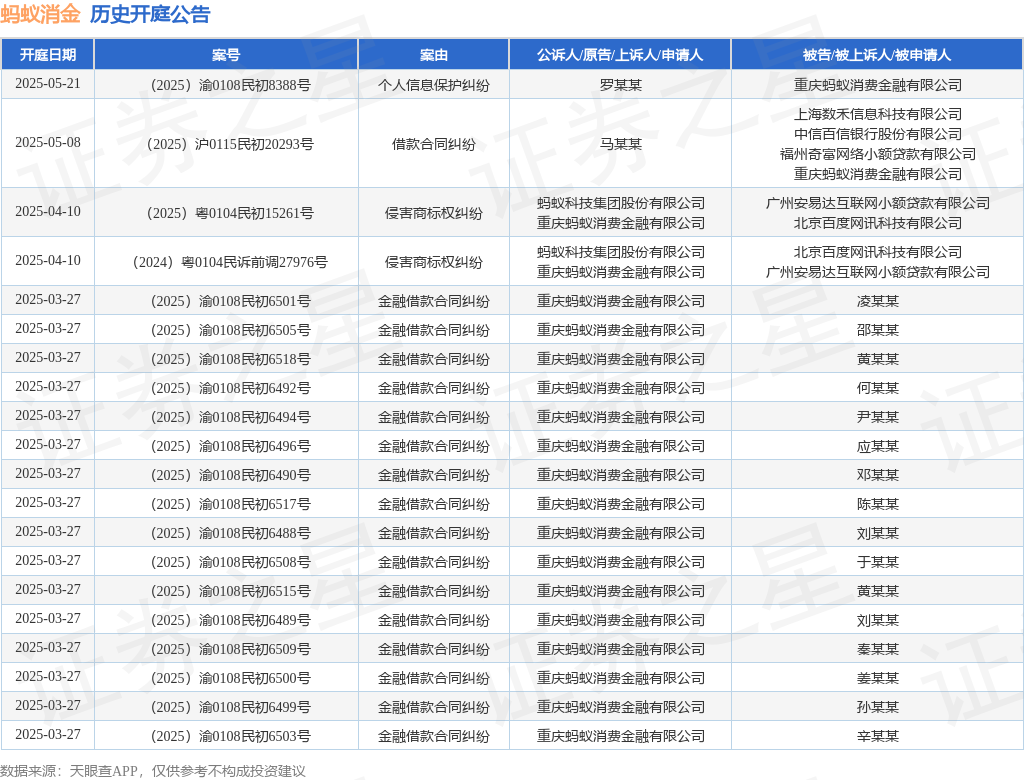Select defendant 福州奇富网络小额贷款有限公司
Image resolution: width=1024 pixels, height=780 pixels.
click(878, 154)
